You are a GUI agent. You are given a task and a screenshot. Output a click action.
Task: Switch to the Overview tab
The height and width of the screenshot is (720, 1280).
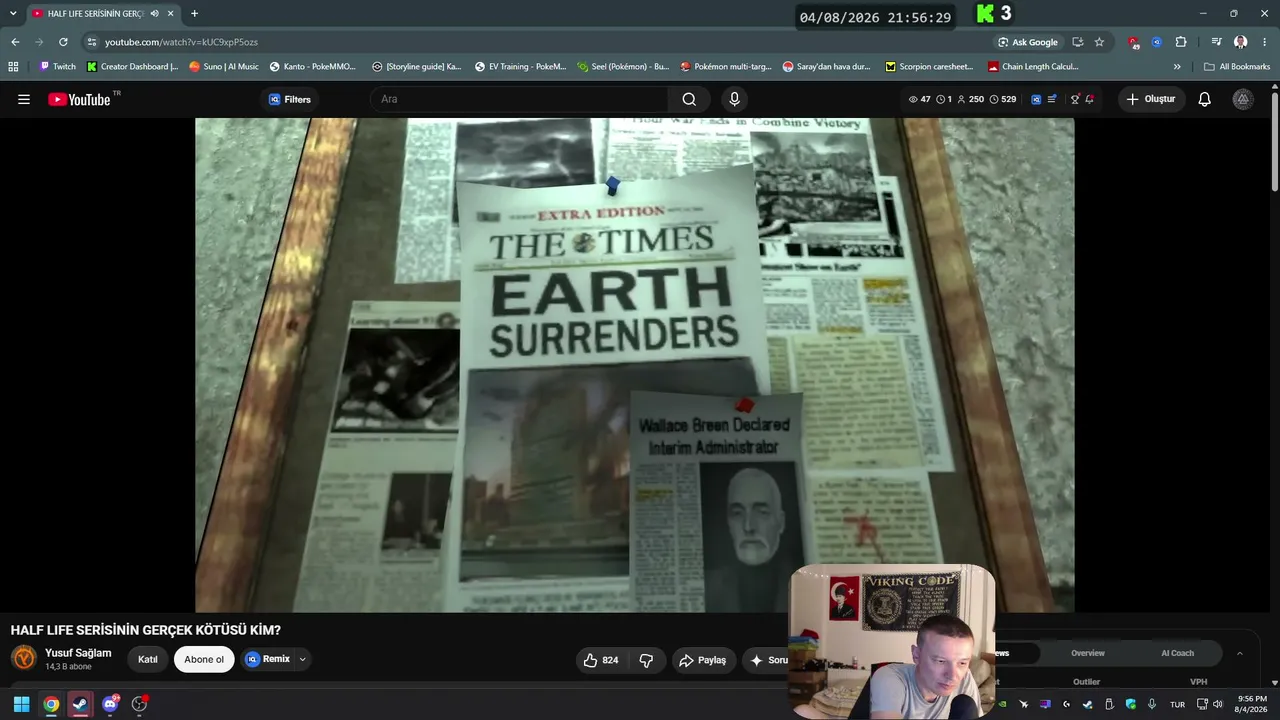tap(1088, 653)
